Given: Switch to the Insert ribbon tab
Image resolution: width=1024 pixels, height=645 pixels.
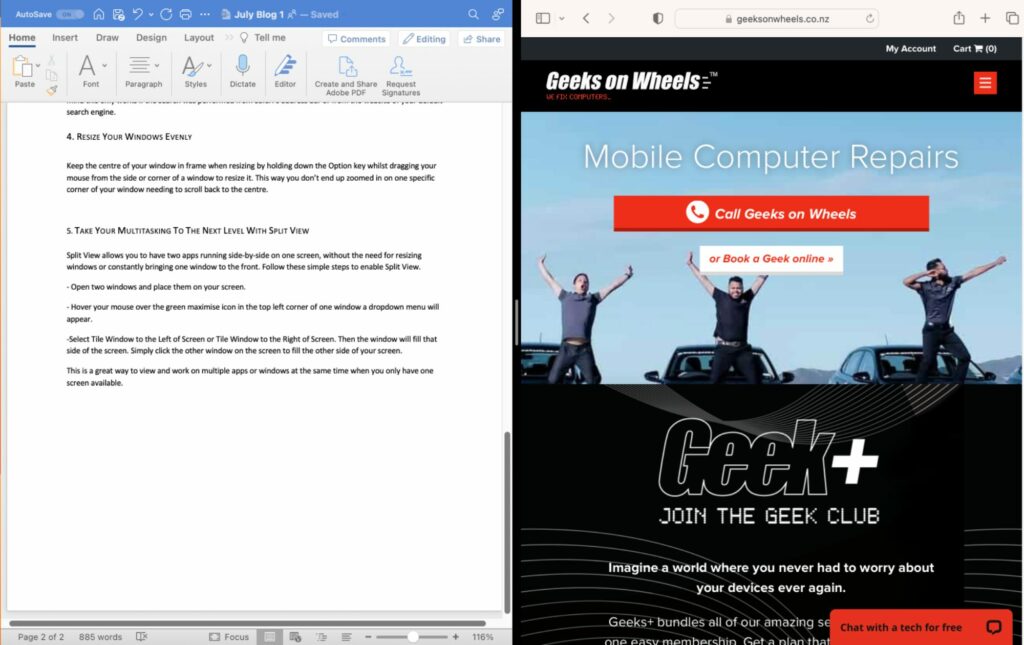Looking at the screenshot, I should [x=64, y=37].
